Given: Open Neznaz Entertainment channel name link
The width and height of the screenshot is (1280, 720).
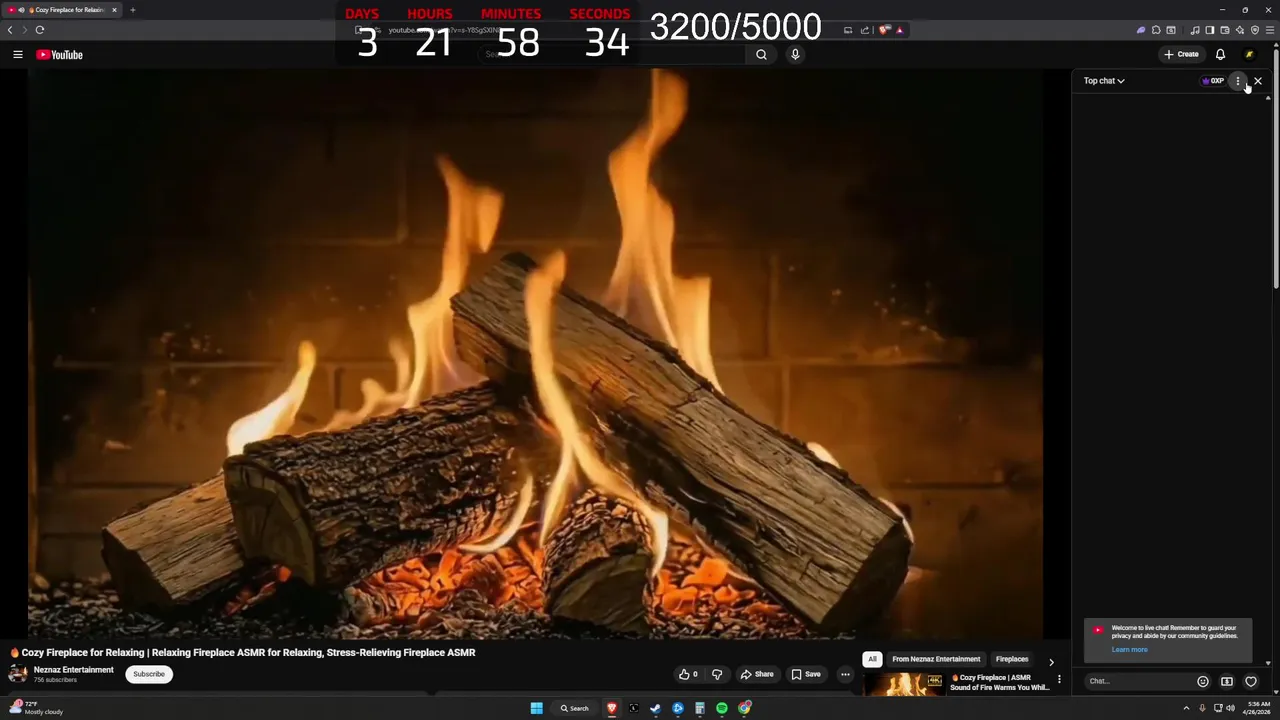Looking at the screenshot, I should 74,670.
